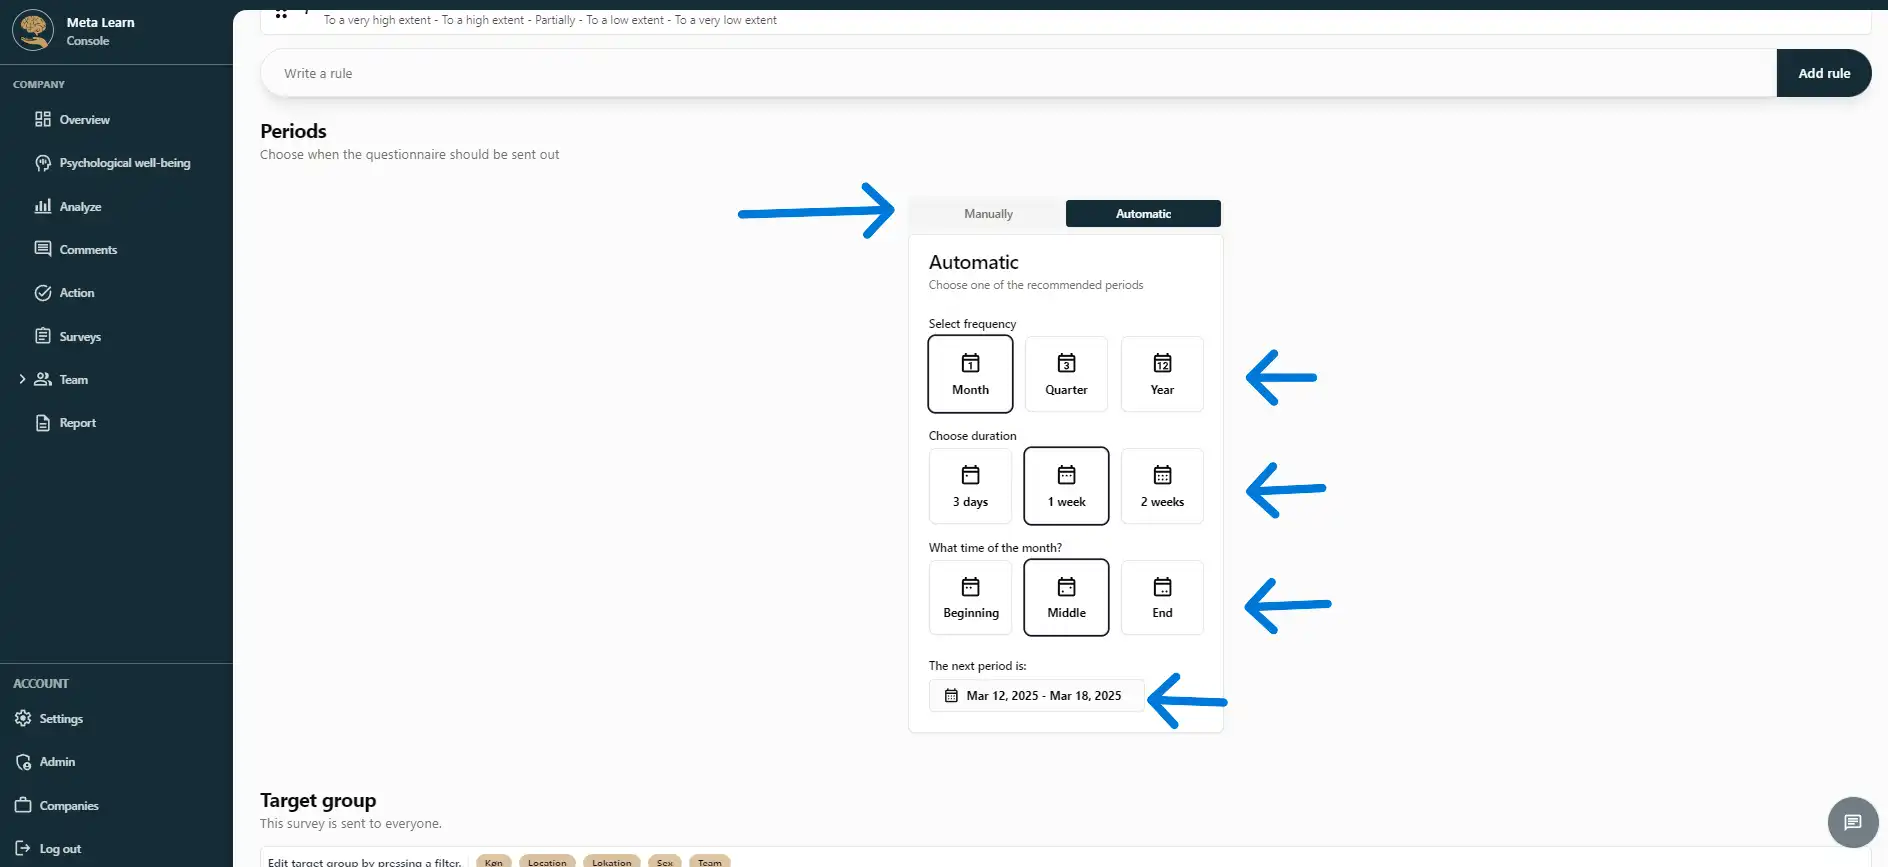Click the Meta Learn brain logo
1888x867 pixels.
pos(33,30)
